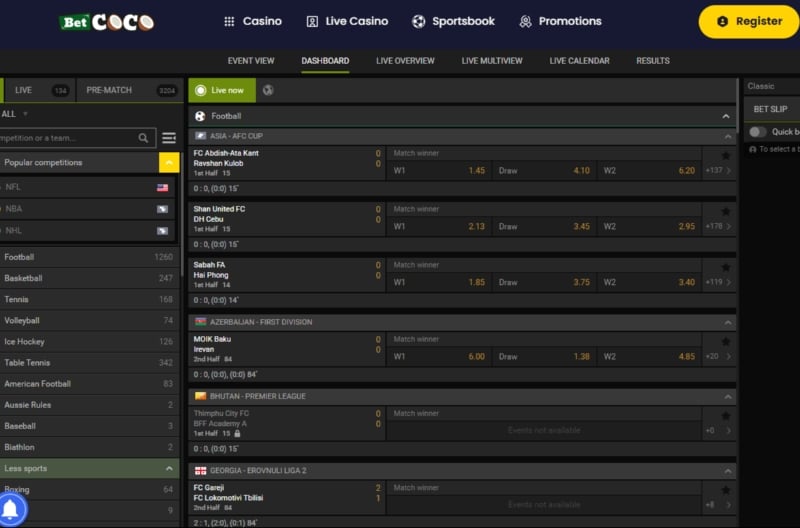
Task: Open the Live Multiview tab
Action: pyautogui.click(x=492, y=61)
